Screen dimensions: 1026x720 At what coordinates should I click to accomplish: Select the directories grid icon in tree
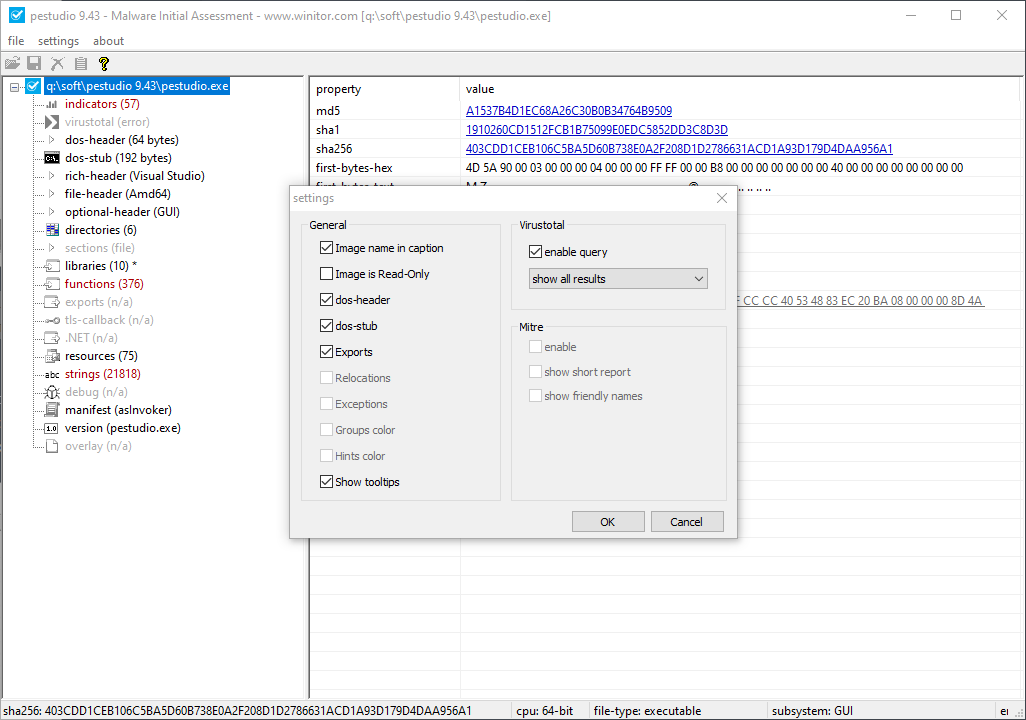point(52,230)
